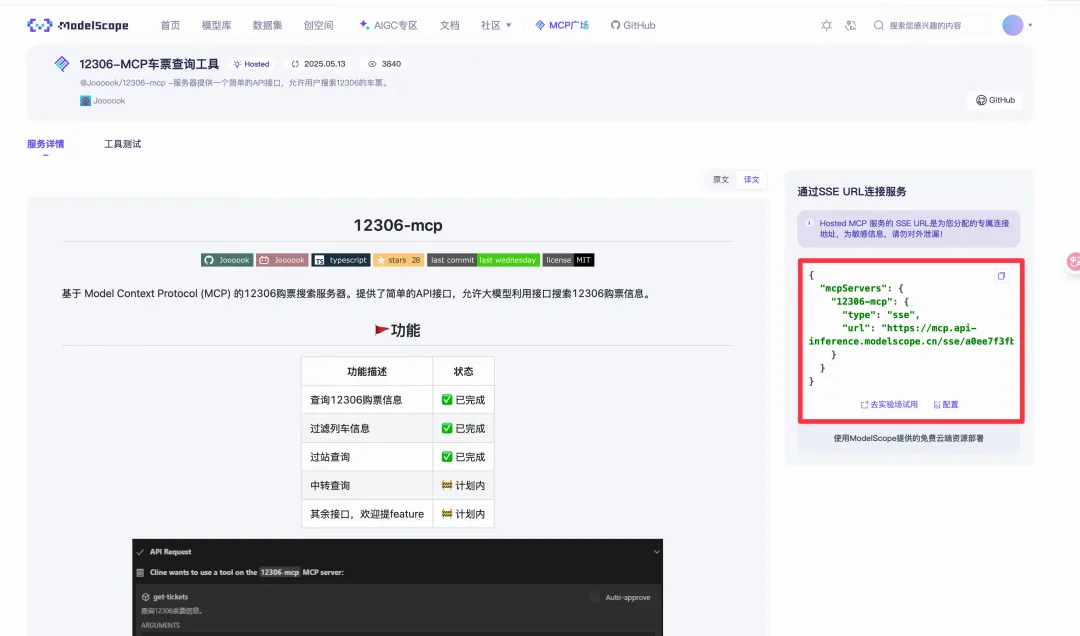This screenshot has height=636, width=1080.
Task: Click the 配置 link
Action: [x=946, y=404]
